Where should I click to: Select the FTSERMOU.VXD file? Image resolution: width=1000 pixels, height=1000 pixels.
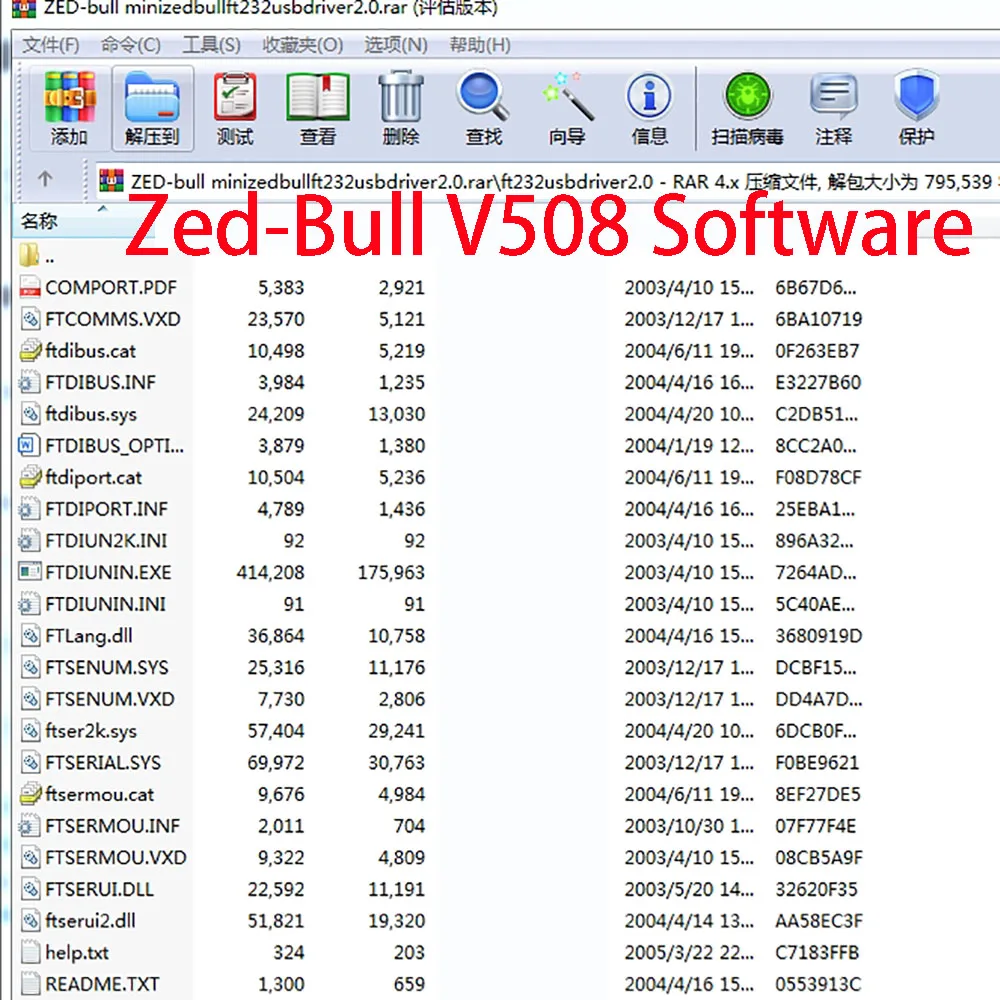[115, 857]
